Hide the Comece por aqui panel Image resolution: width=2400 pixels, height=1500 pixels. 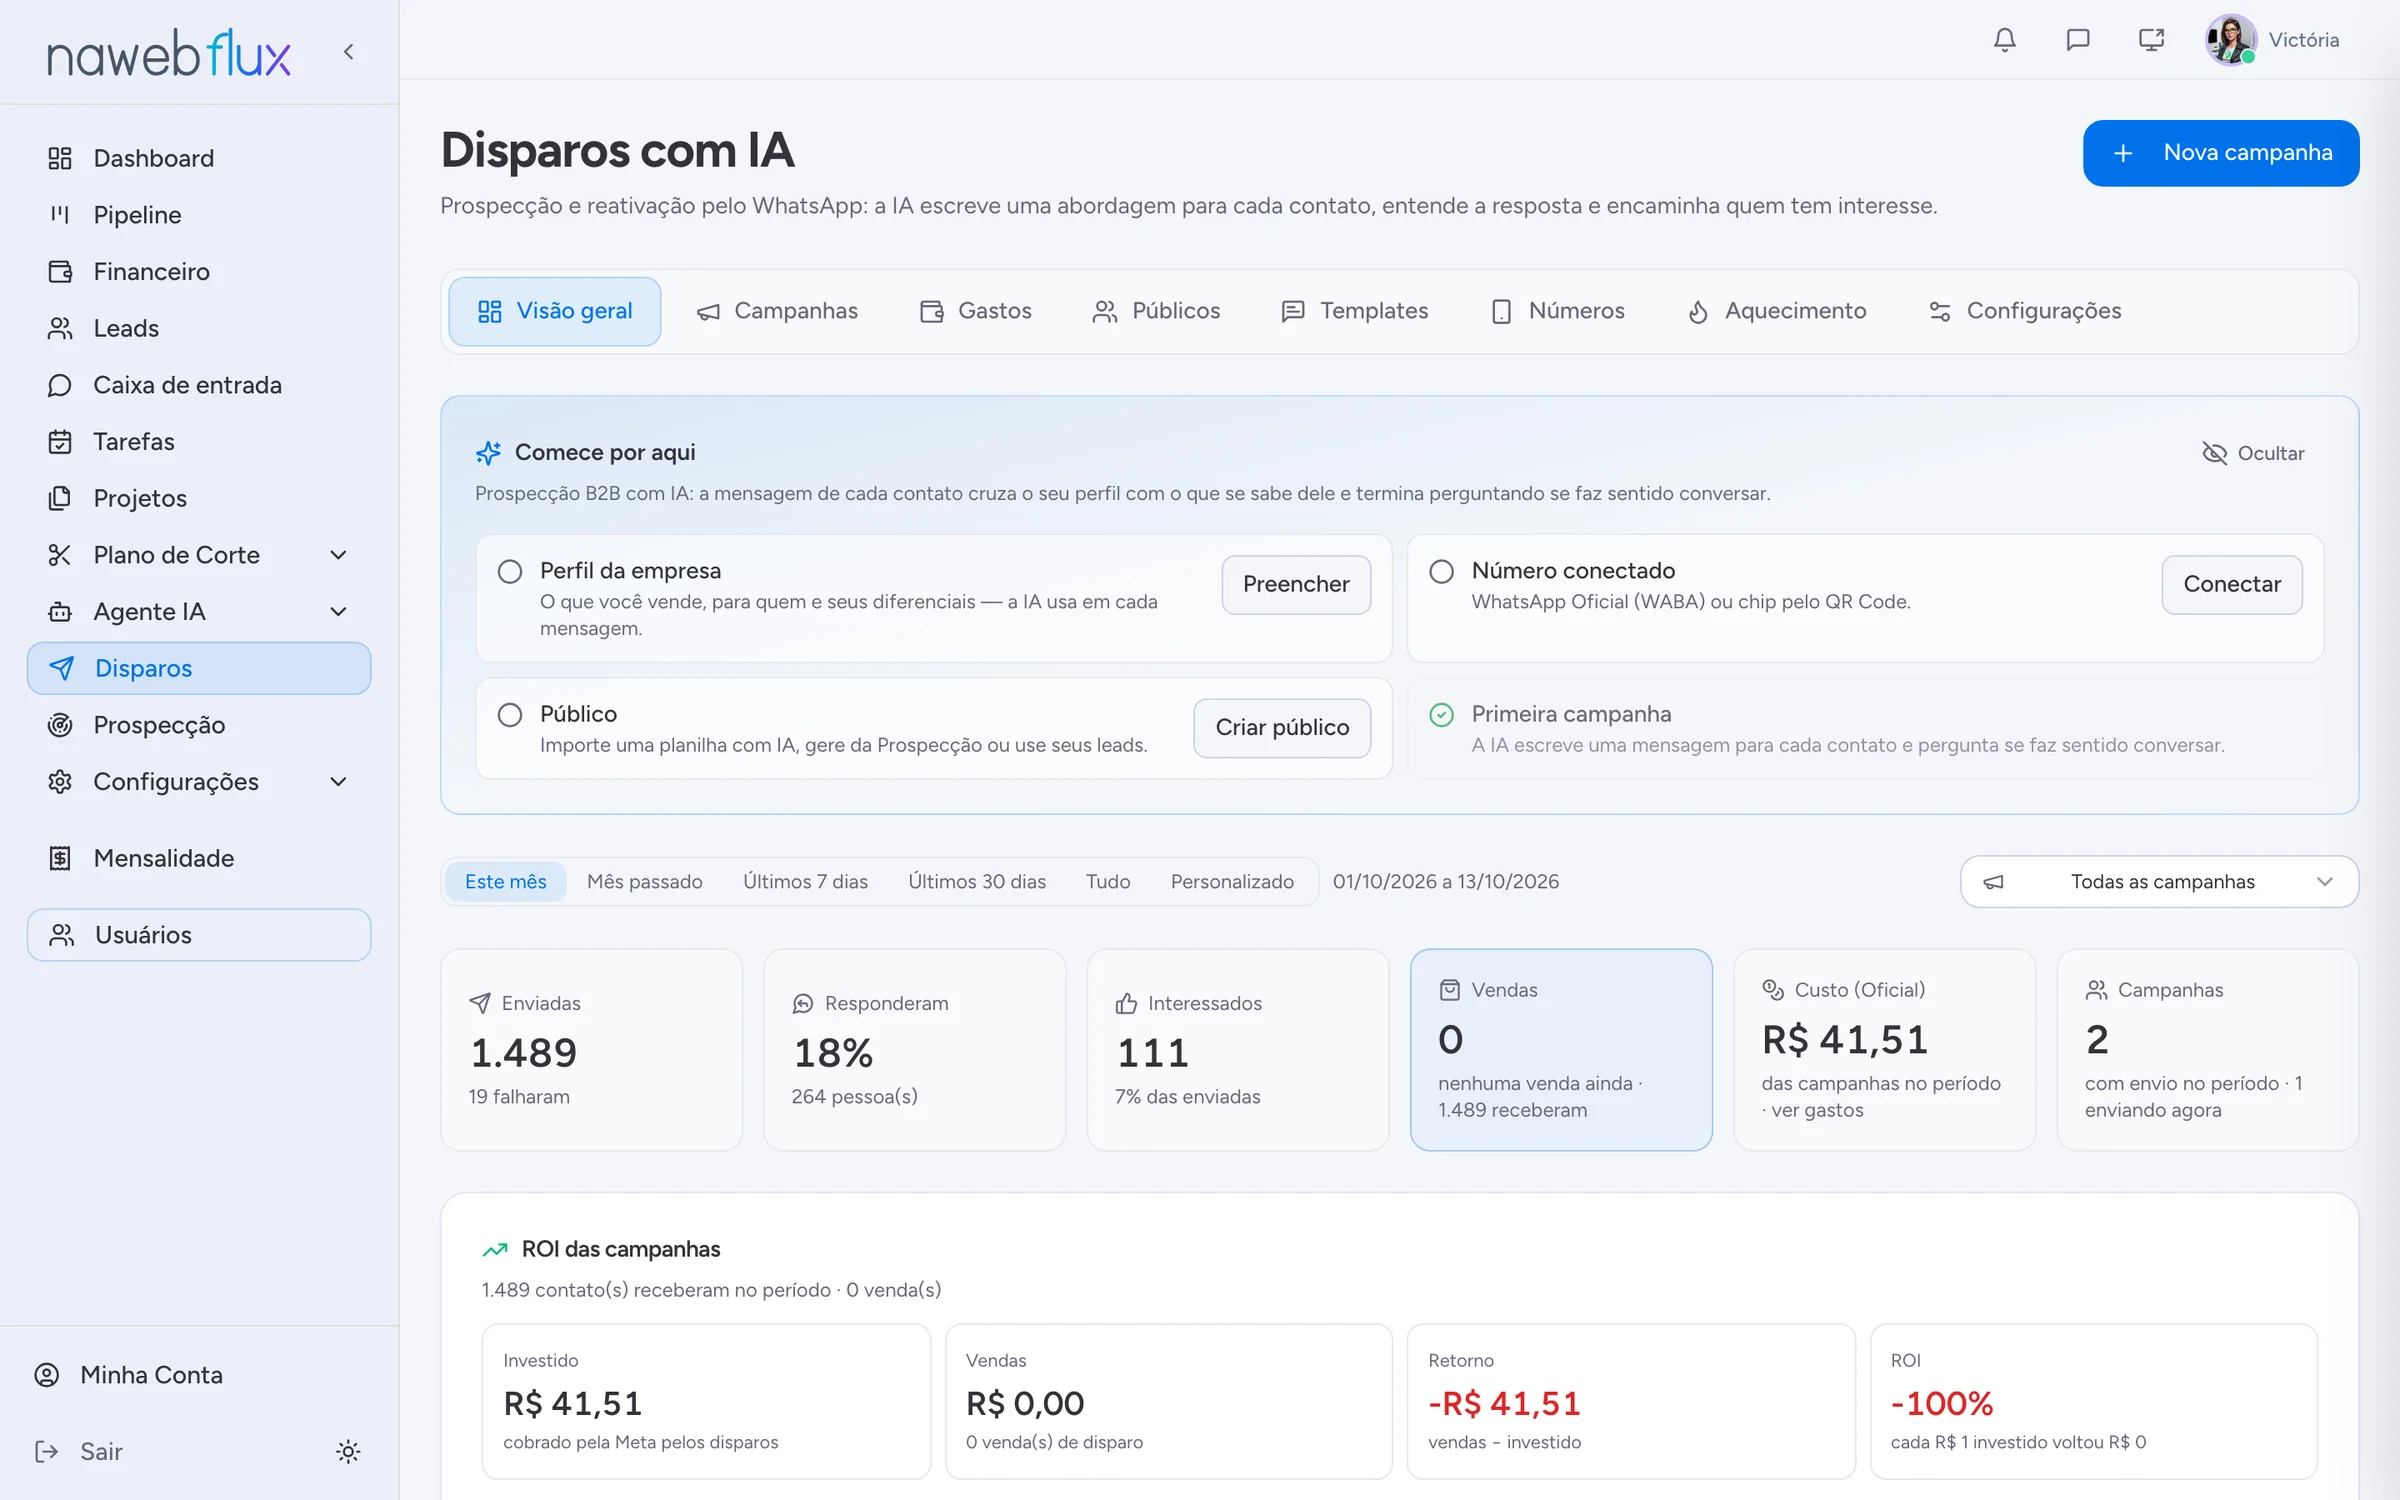click(x=2253, y=453)
